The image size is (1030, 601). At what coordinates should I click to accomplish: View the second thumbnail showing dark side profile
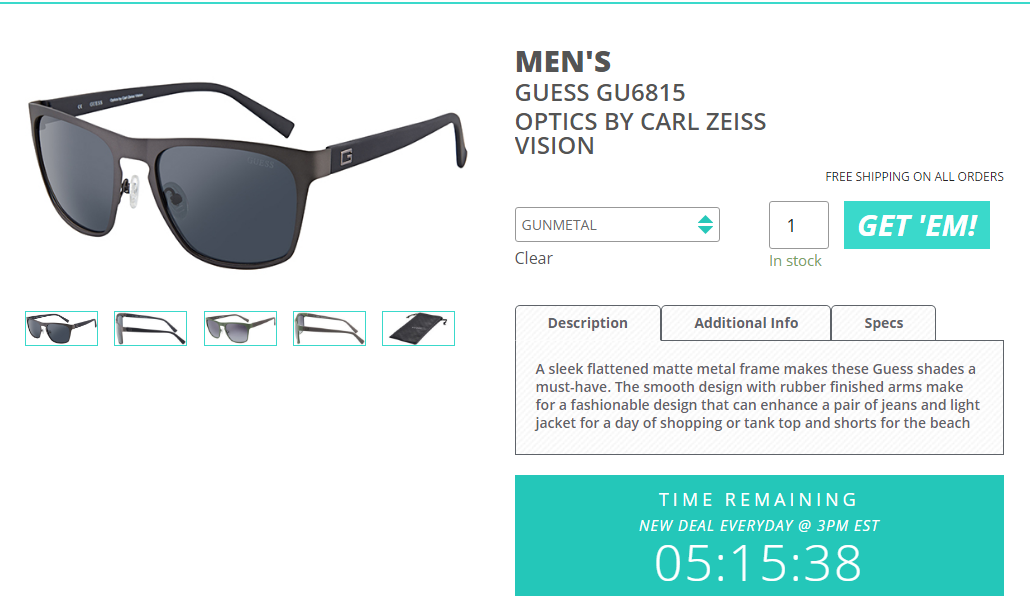click(x=150, y=328)
